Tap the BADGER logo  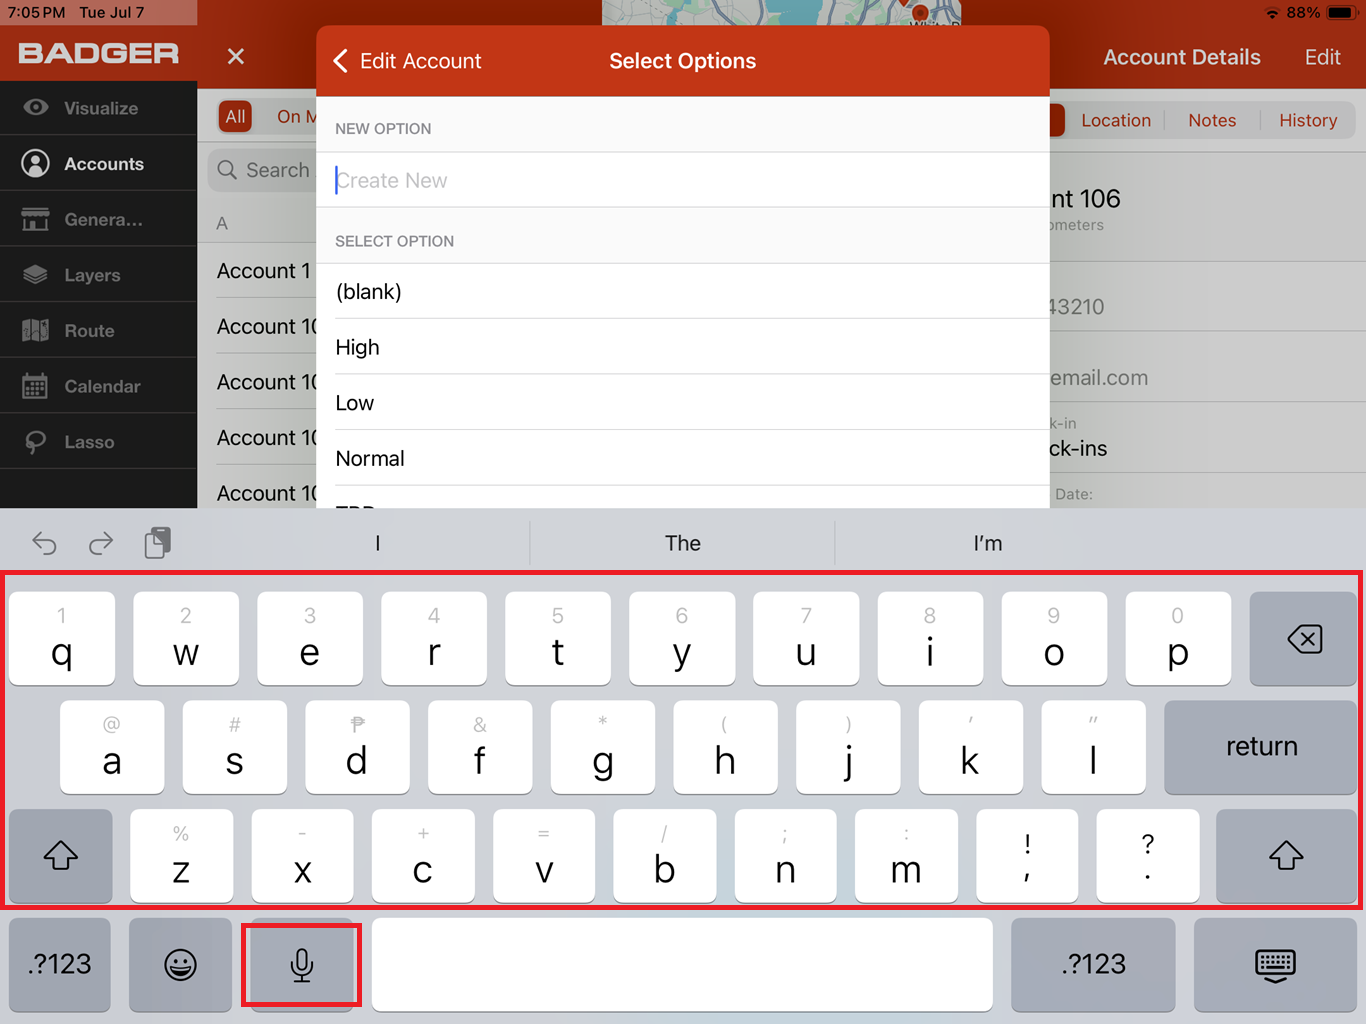click(99, 53)
